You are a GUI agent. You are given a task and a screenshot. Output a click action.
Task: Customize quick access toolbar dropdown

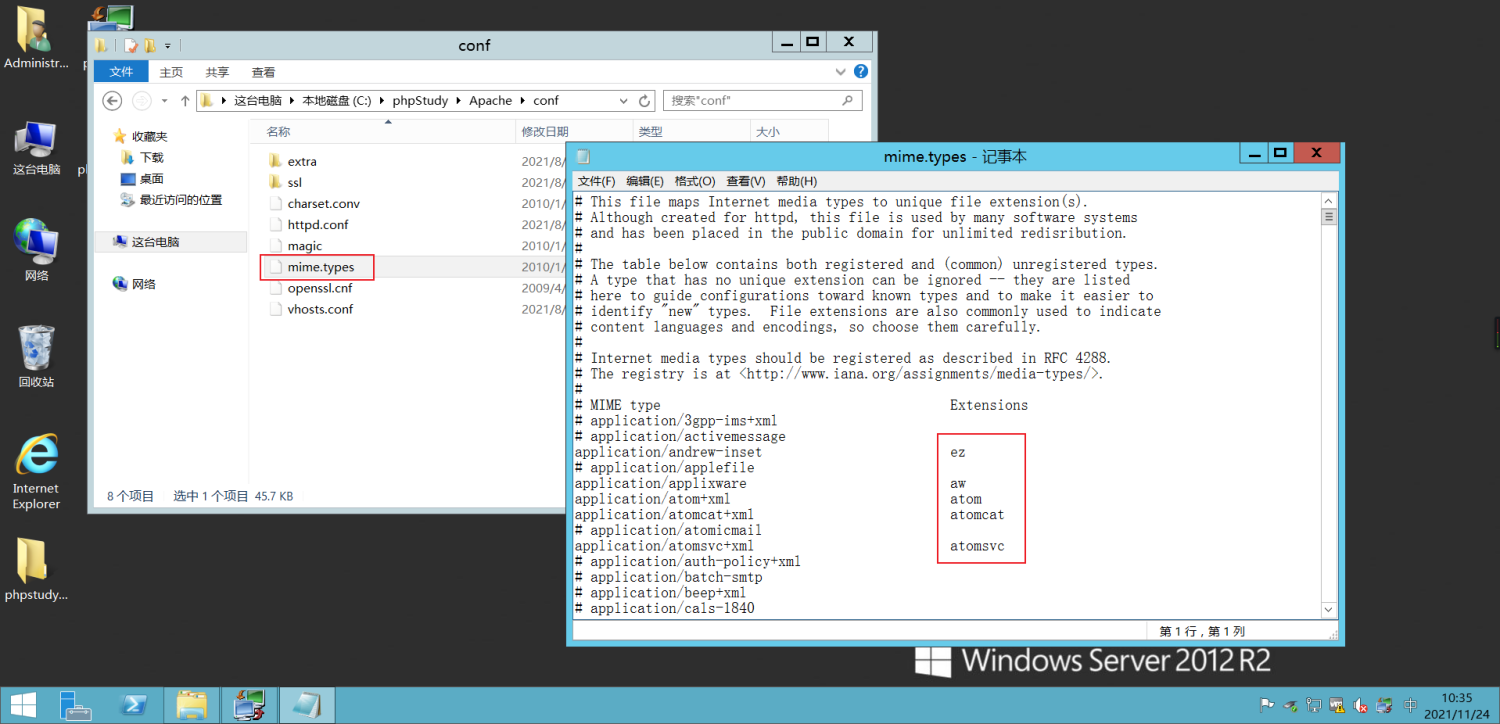pyautogui.click(x=167, y=46)
